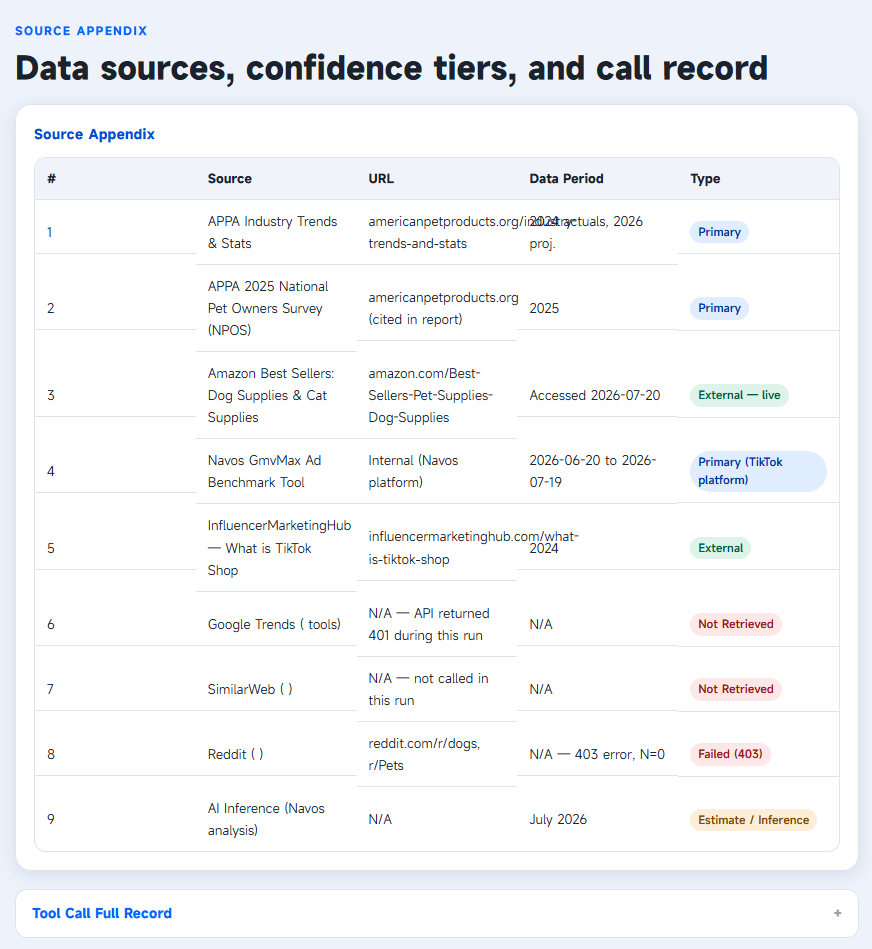Click the Not Retrieved badge for Google Trends

point(736,624)
